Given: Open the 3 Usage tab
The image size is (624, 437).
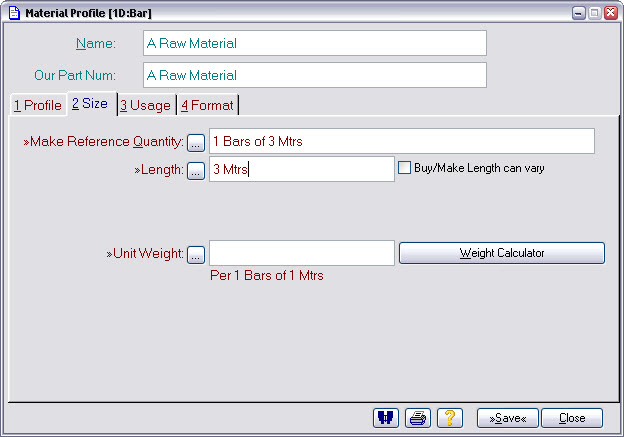Looking at the screenshot, I should 145,105.
